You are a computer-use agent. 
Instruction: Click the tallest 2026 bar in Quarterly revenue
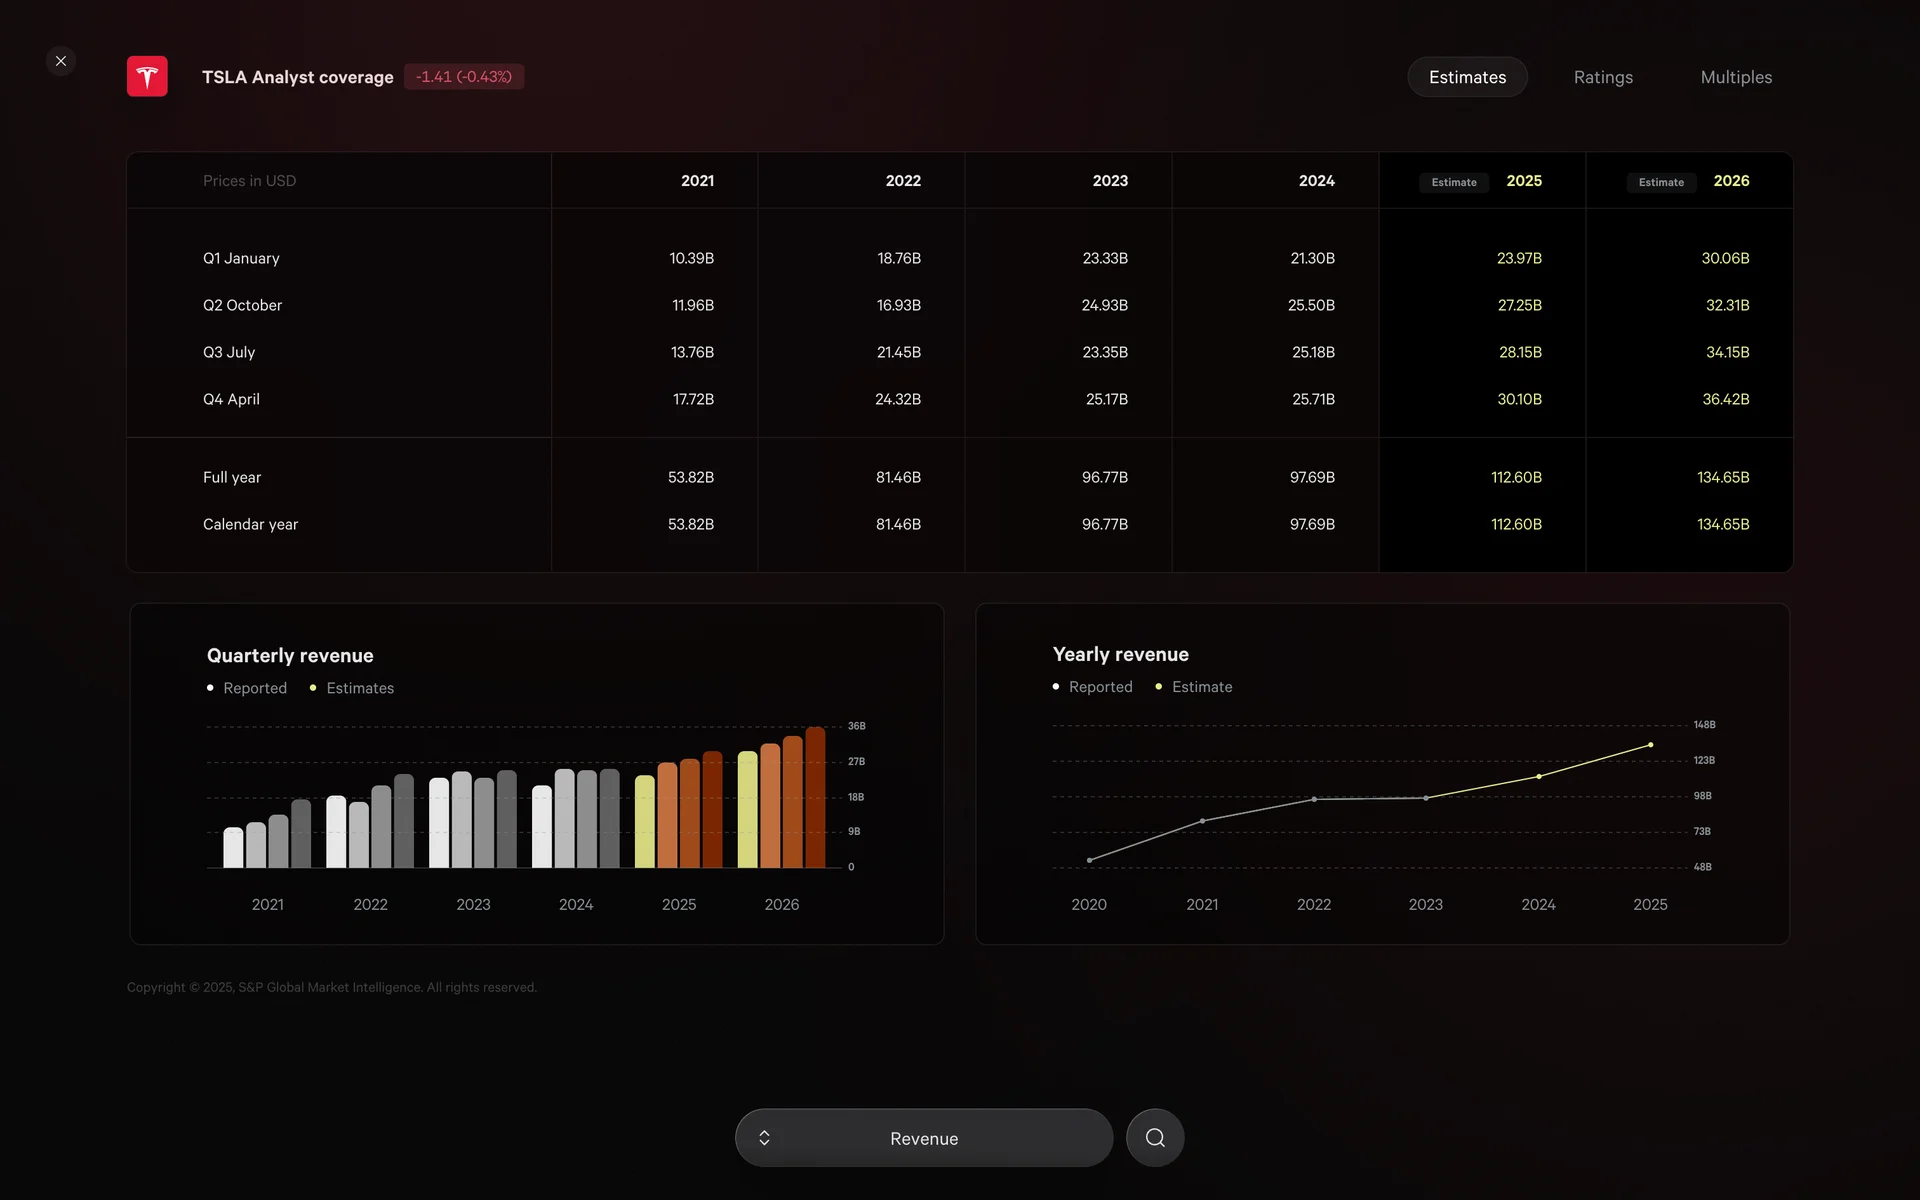[815, 796]
